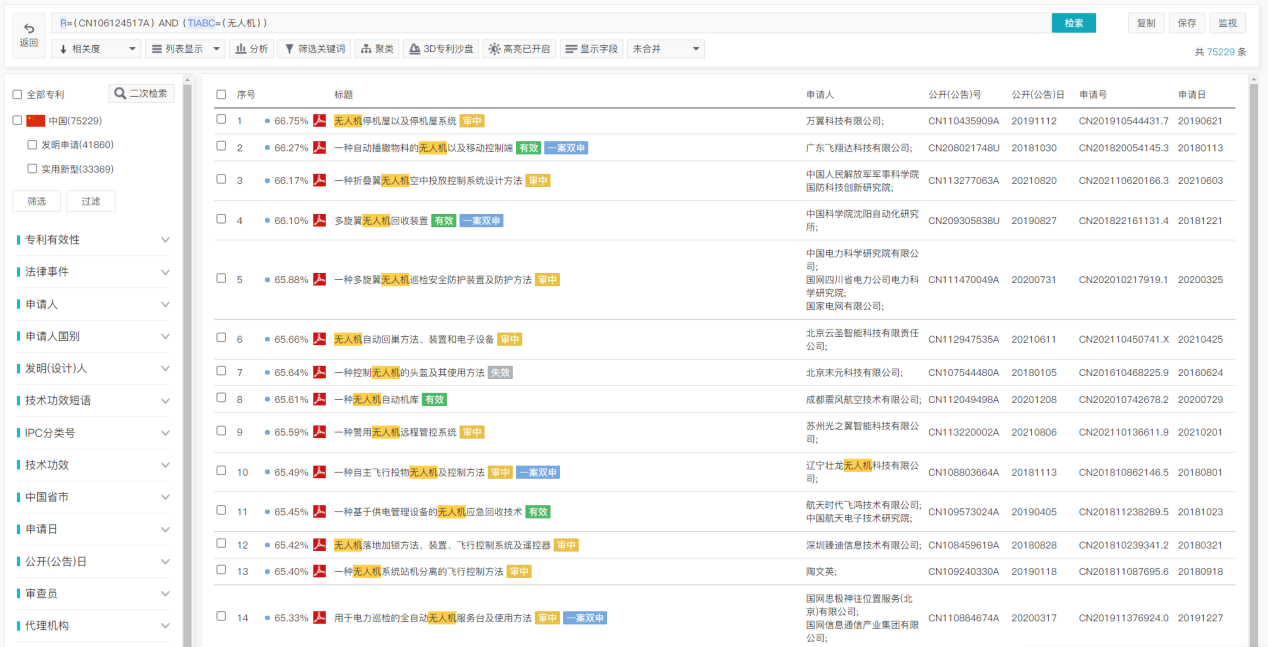
Task: Open the 未合并 merge dropdown
Action: (x=666, y=48)
